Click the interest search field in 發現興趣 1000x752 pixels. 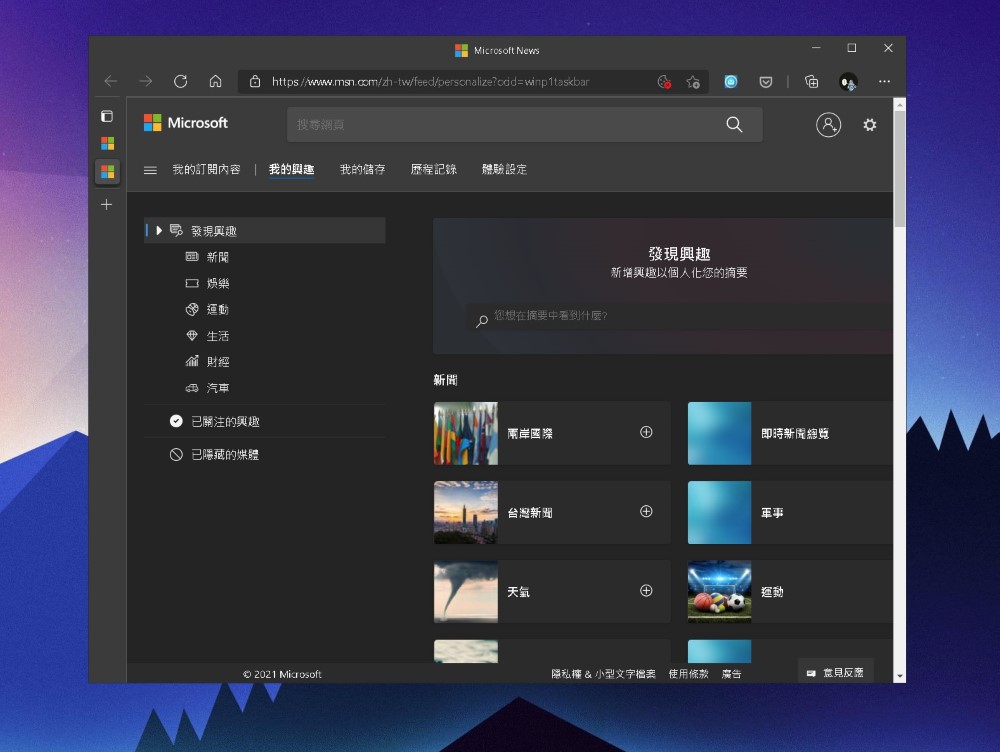(680, 317)
